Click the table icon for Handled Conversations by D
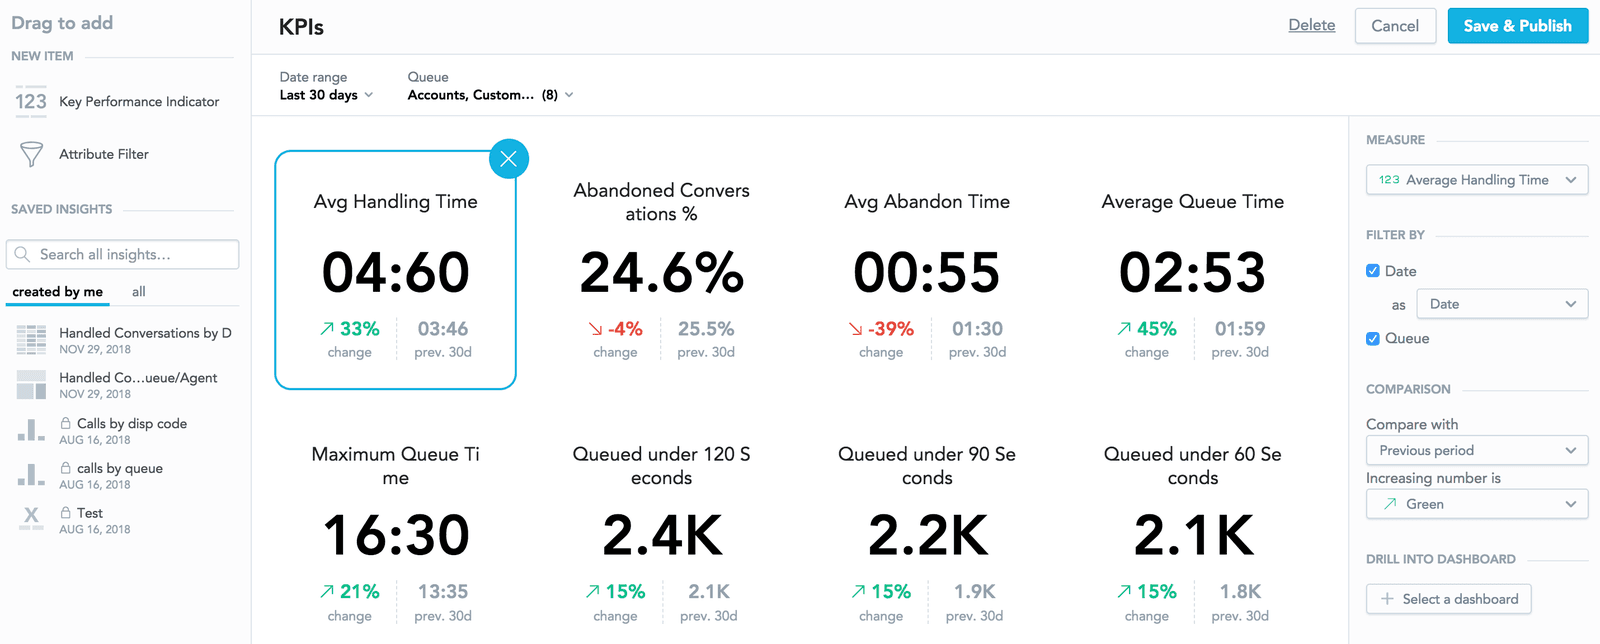The image size is (1600, 644). click(31, 340)
